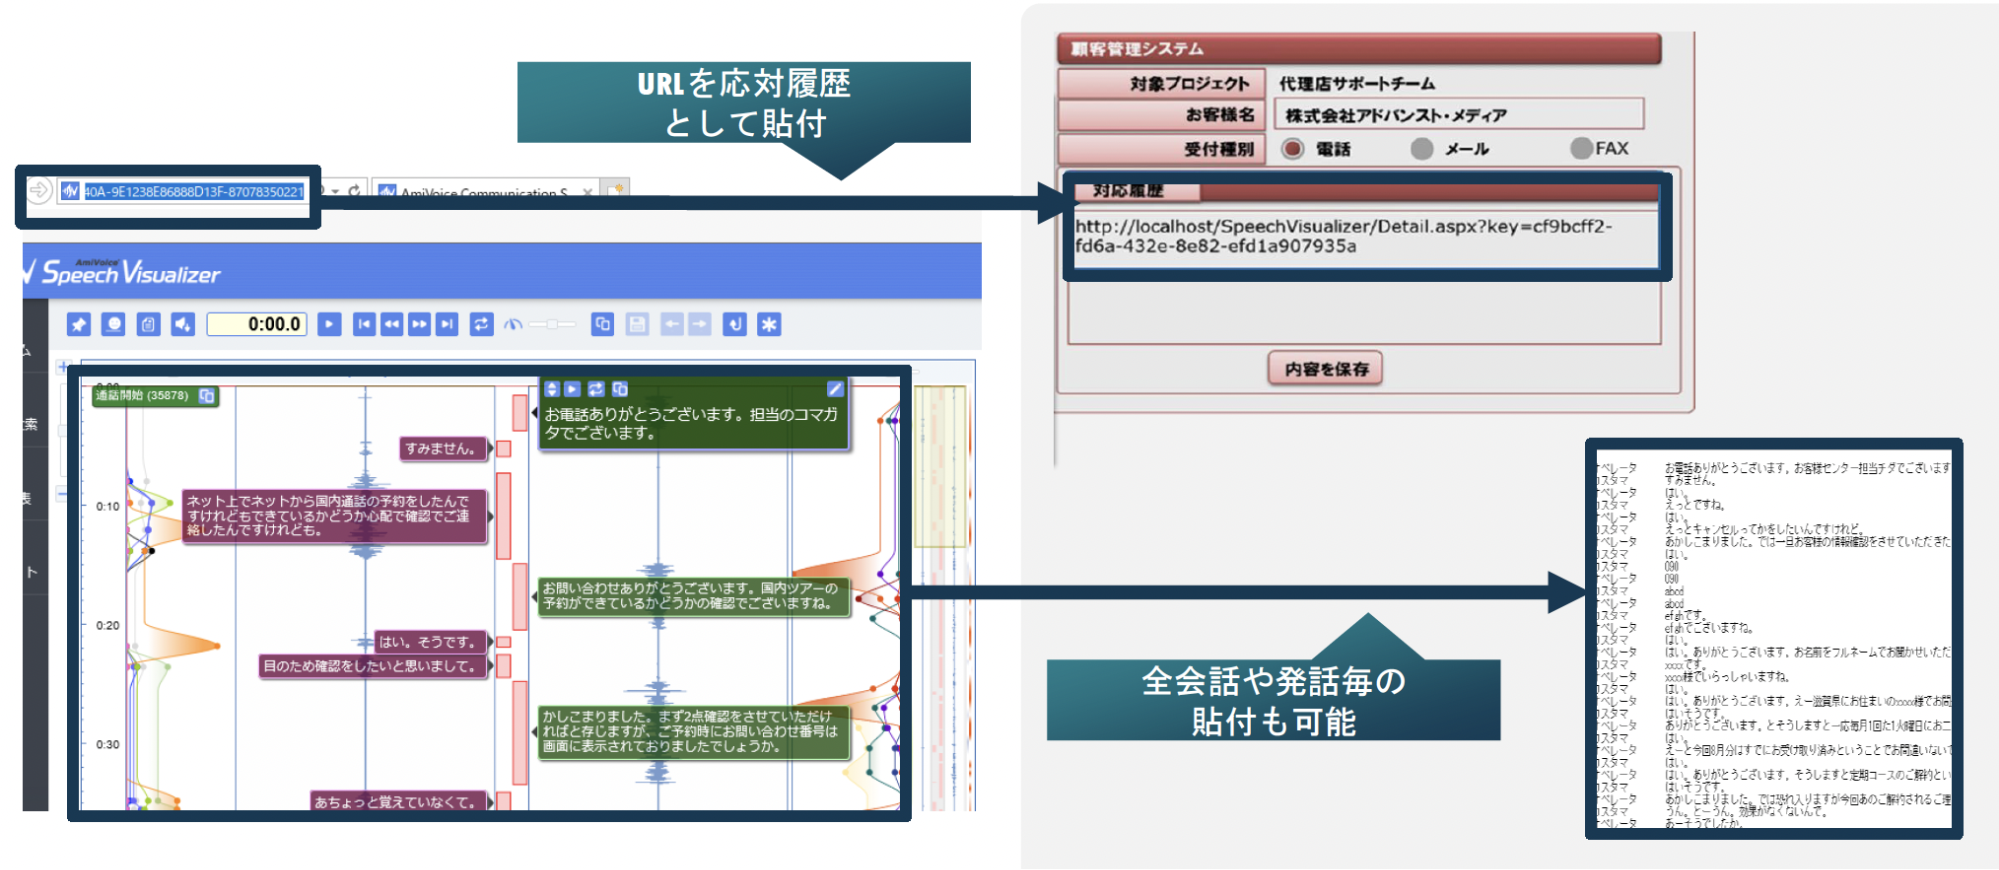
Task: Click the 0:00.0 playback time field
Action: pyautogui.click(x=256, y=324)
